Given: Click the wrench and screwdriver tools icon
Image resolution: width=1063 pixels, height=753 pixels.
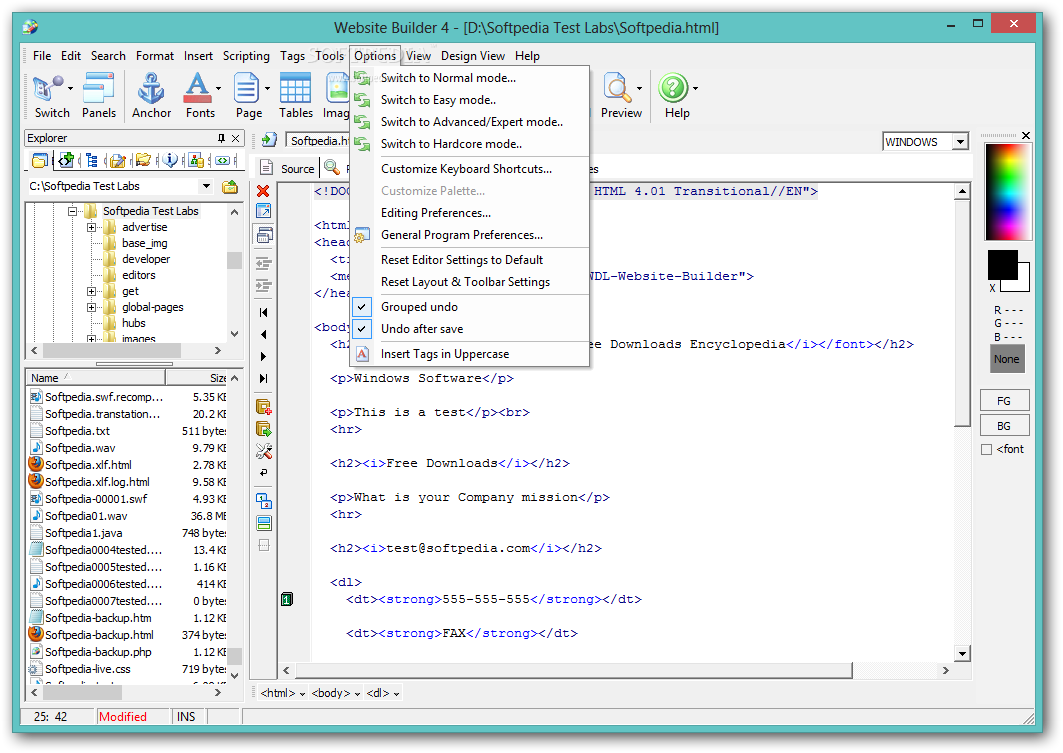Looking at the screenshot, I should tap(264, 451).
